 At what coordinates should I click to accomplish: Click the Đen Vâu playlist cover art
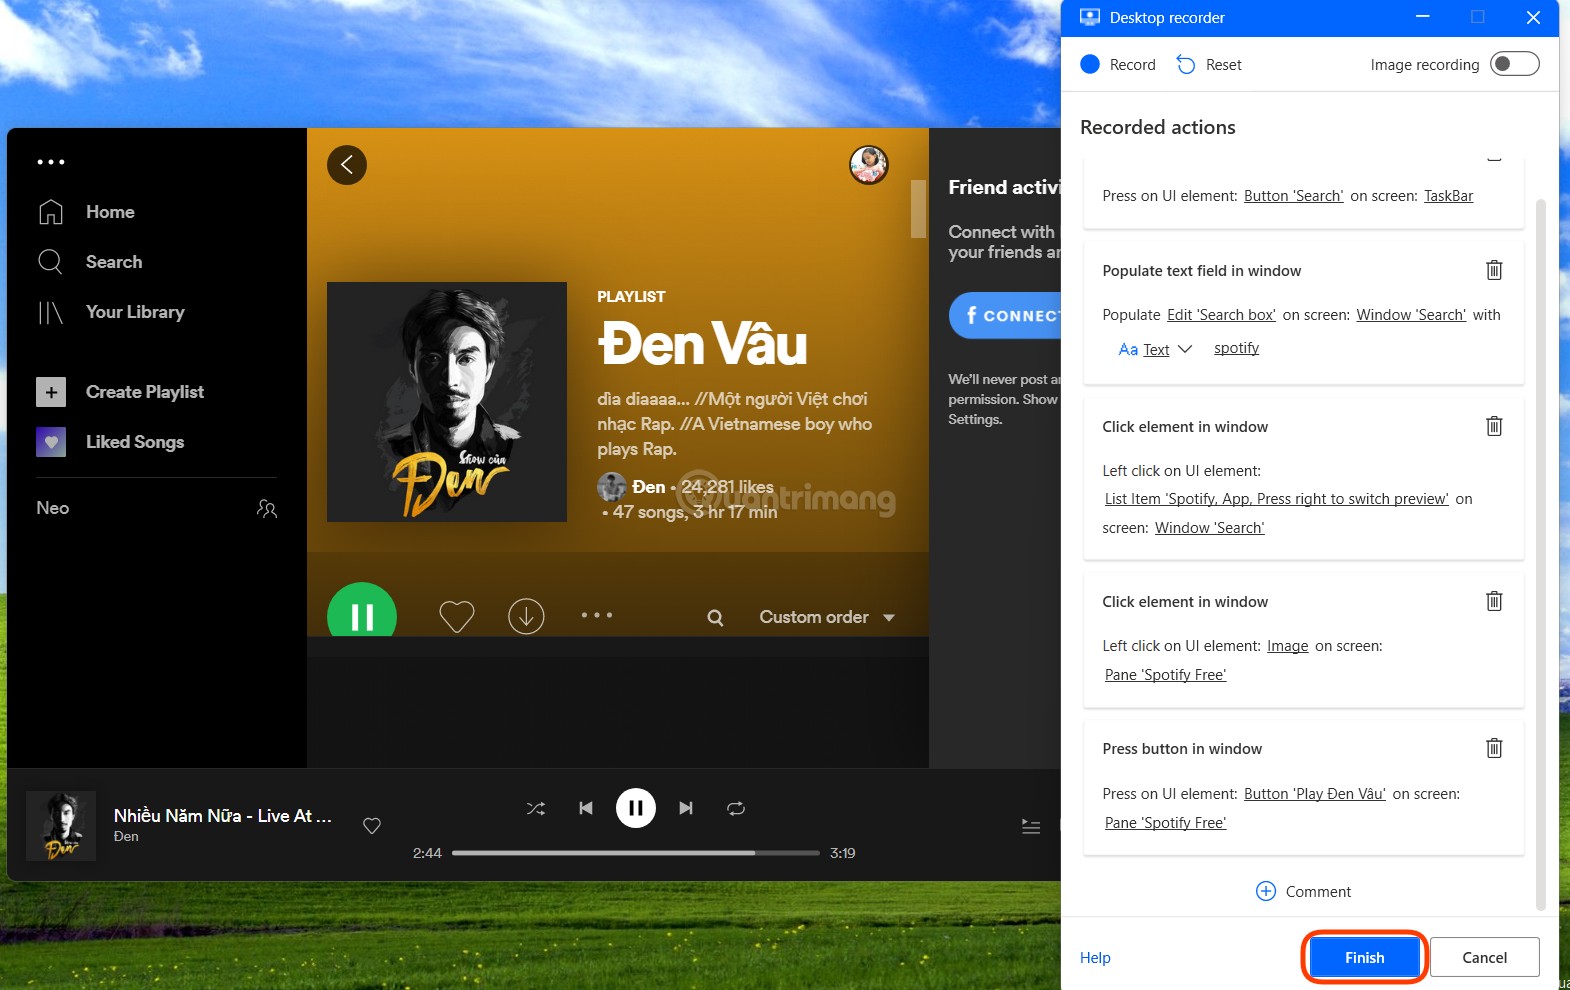click(x=447, y=402)
